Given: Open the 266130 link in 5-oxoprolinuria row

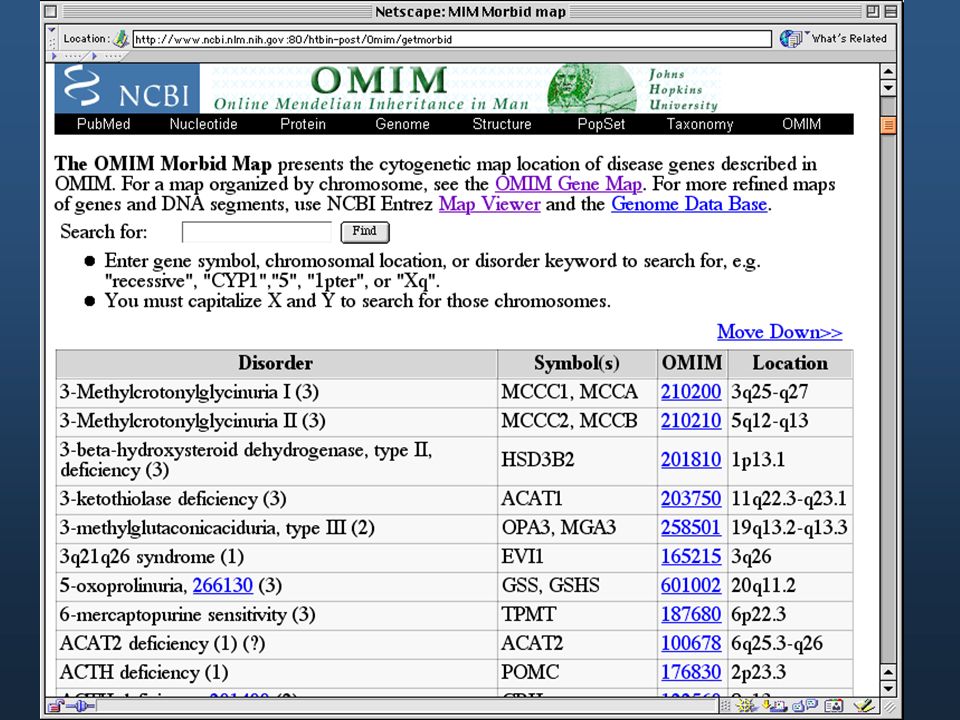Looking at the screenshot, I should tap(222, 586).
